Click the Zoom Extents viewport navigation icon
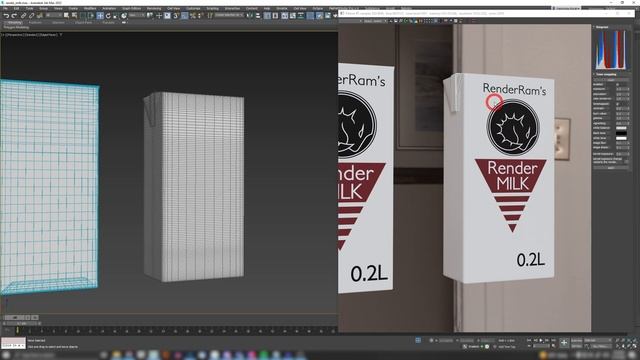 click(x=628, y=340)
